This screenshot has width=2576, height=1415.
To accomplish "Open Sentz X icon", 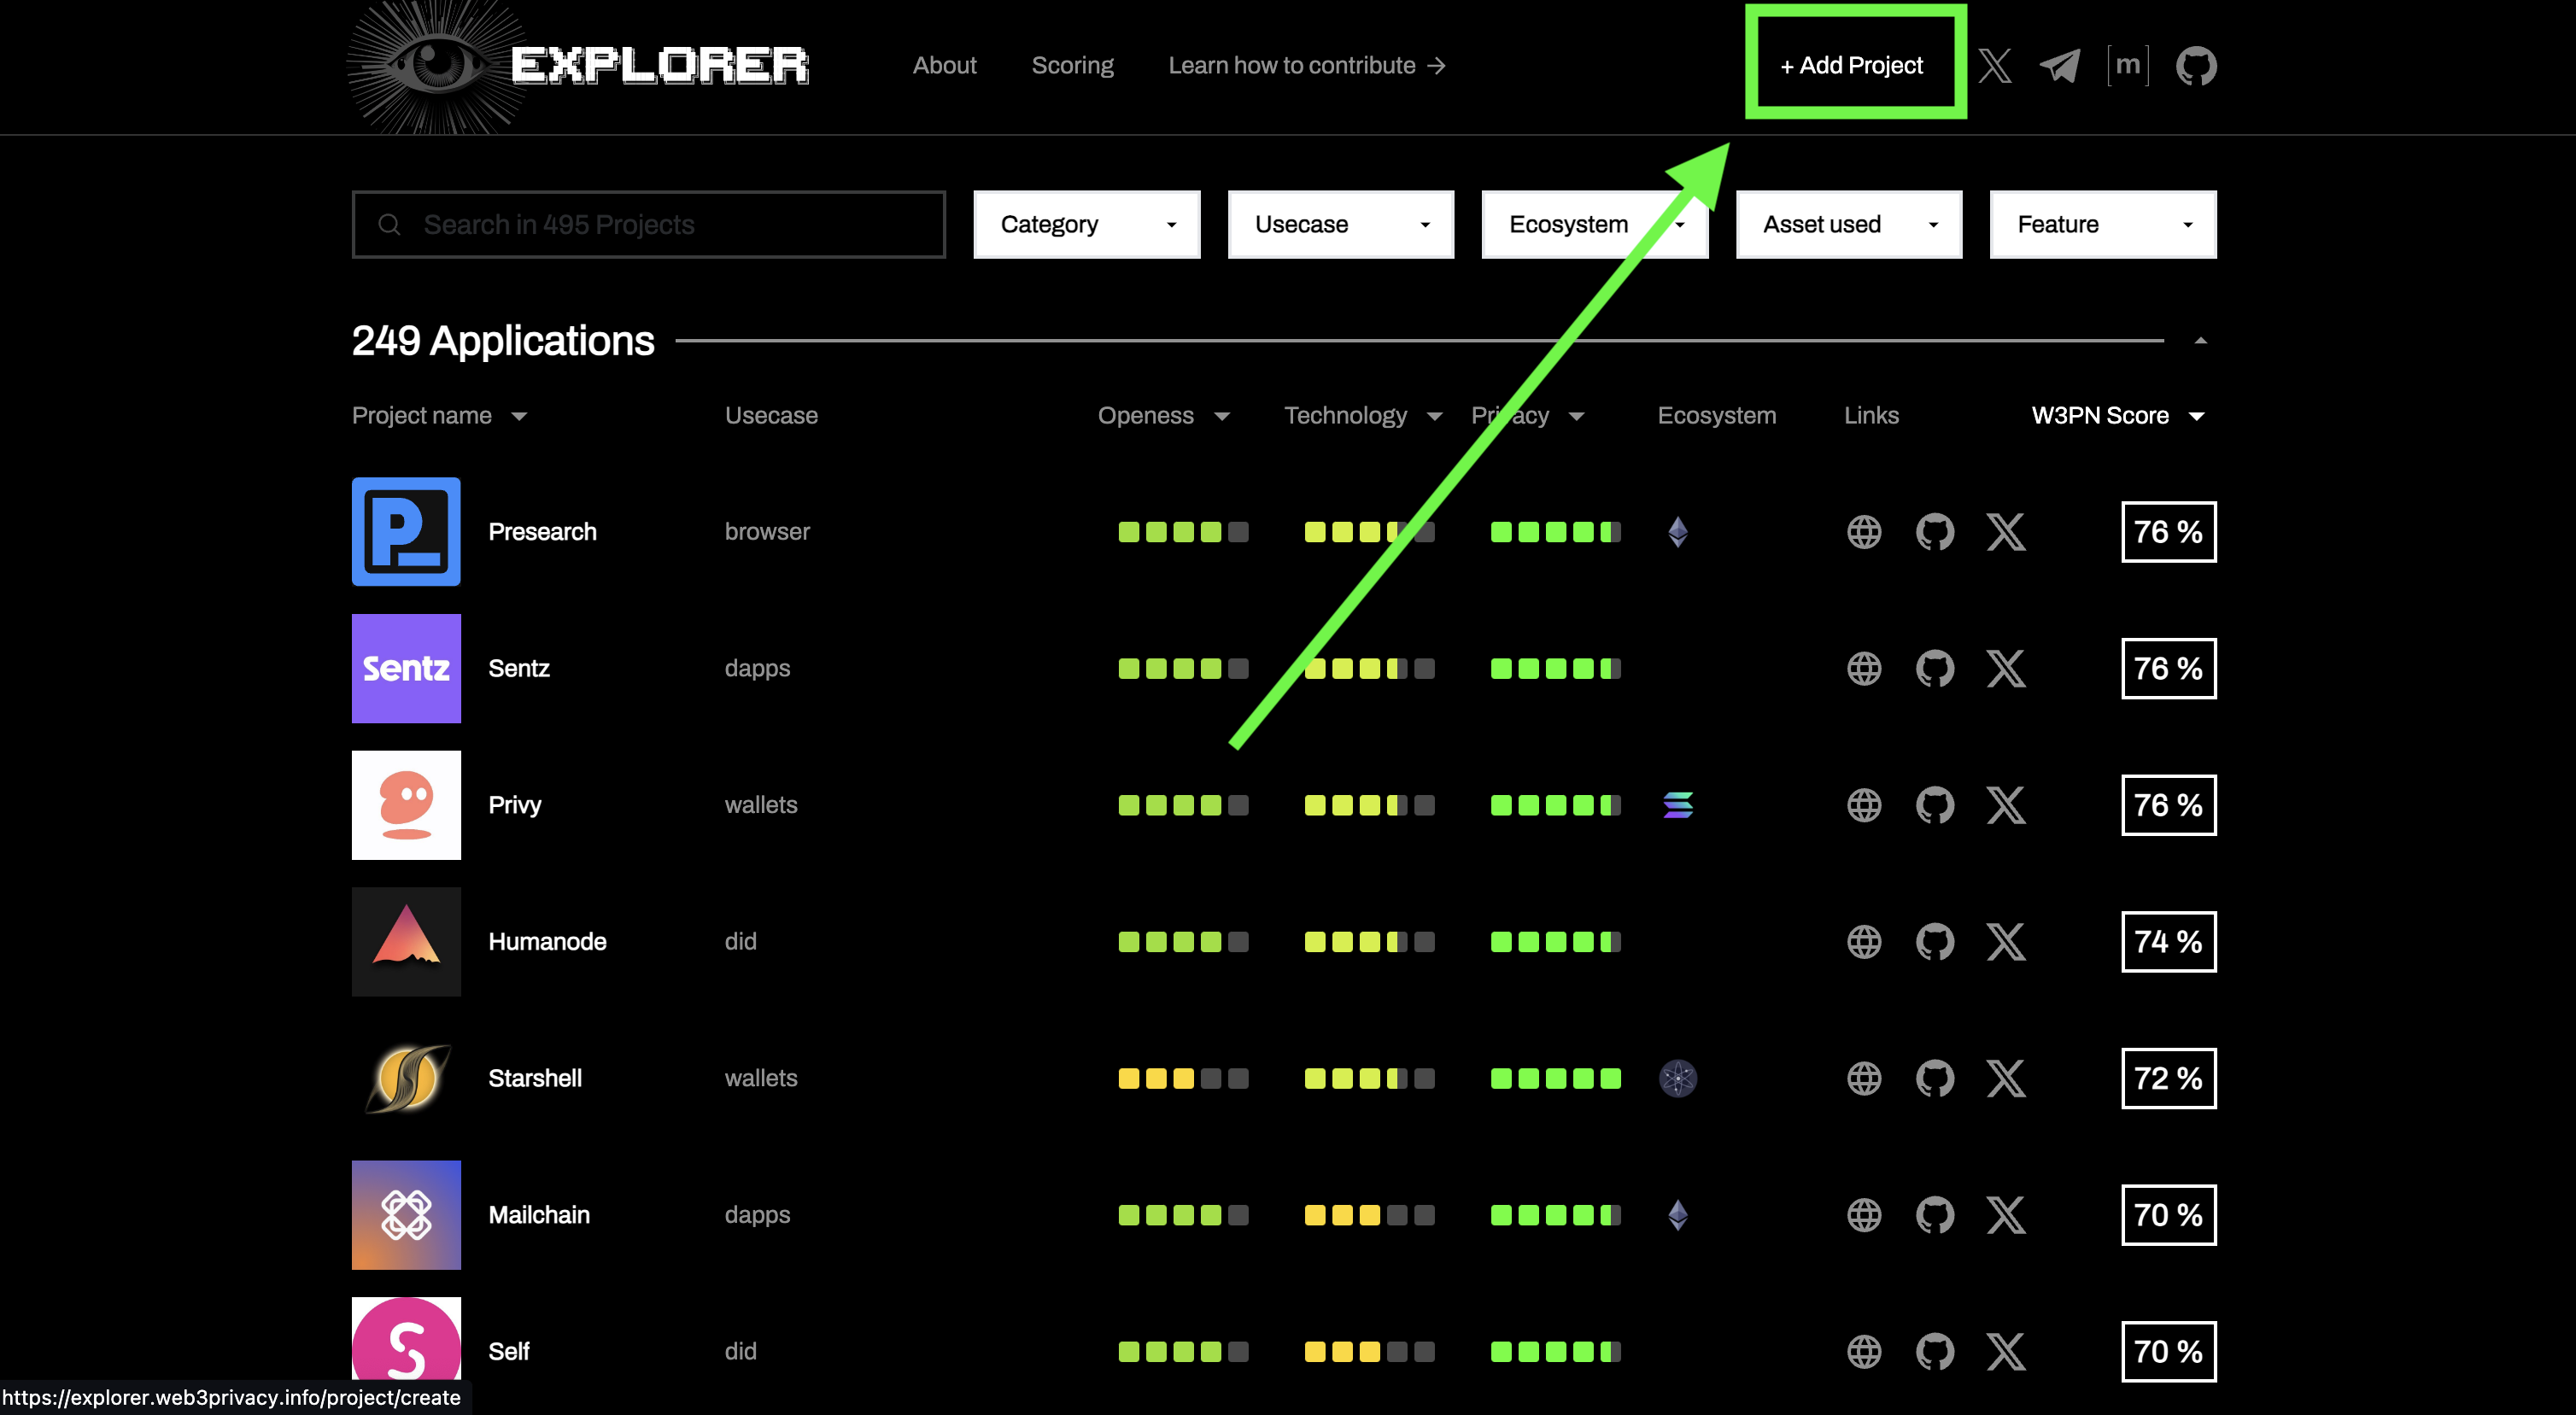I will [2006, 668].
